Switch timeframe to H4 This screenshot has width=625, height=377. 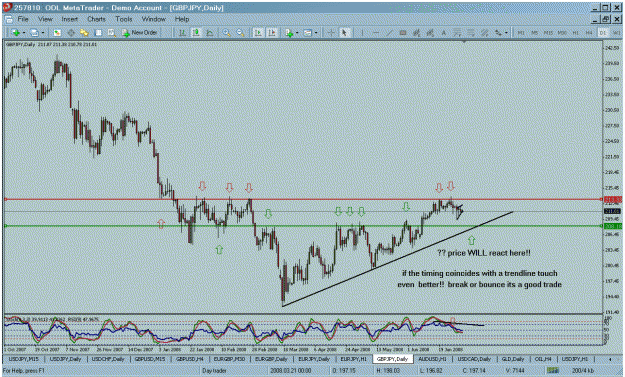coord(589,33)
